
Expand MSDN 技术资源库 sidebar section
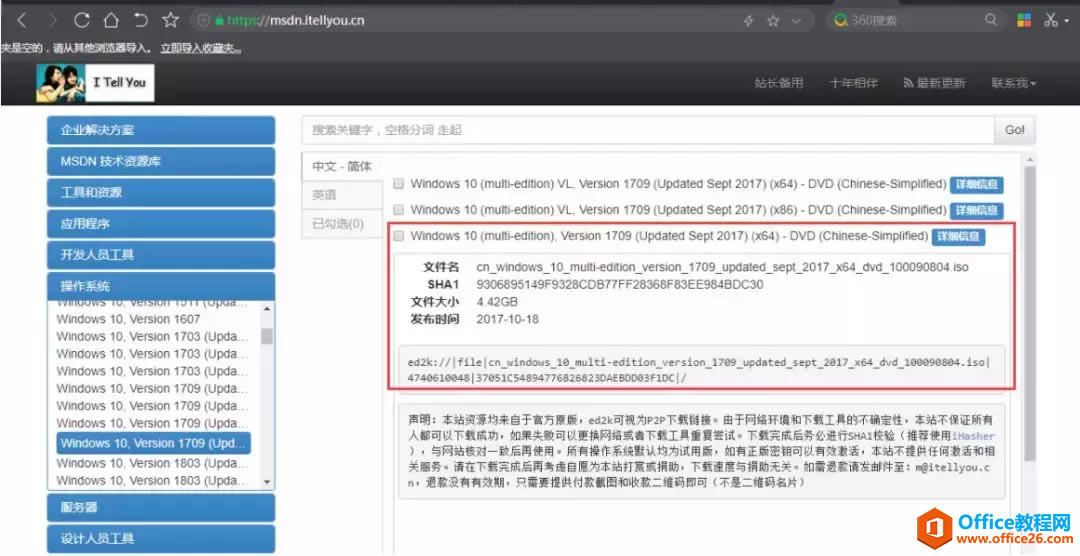coord(161,162)
